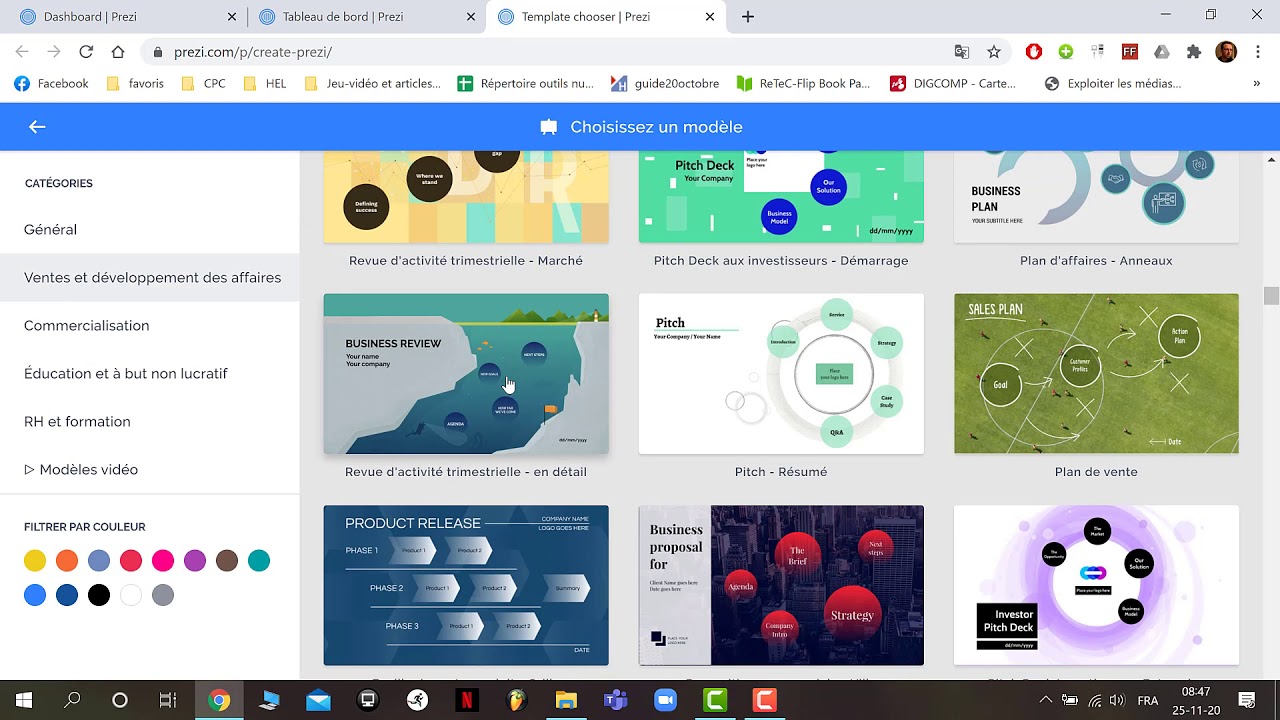Open the Facebook bookmark
This screenshot has height=720, width=1280.
pos(51,84)
